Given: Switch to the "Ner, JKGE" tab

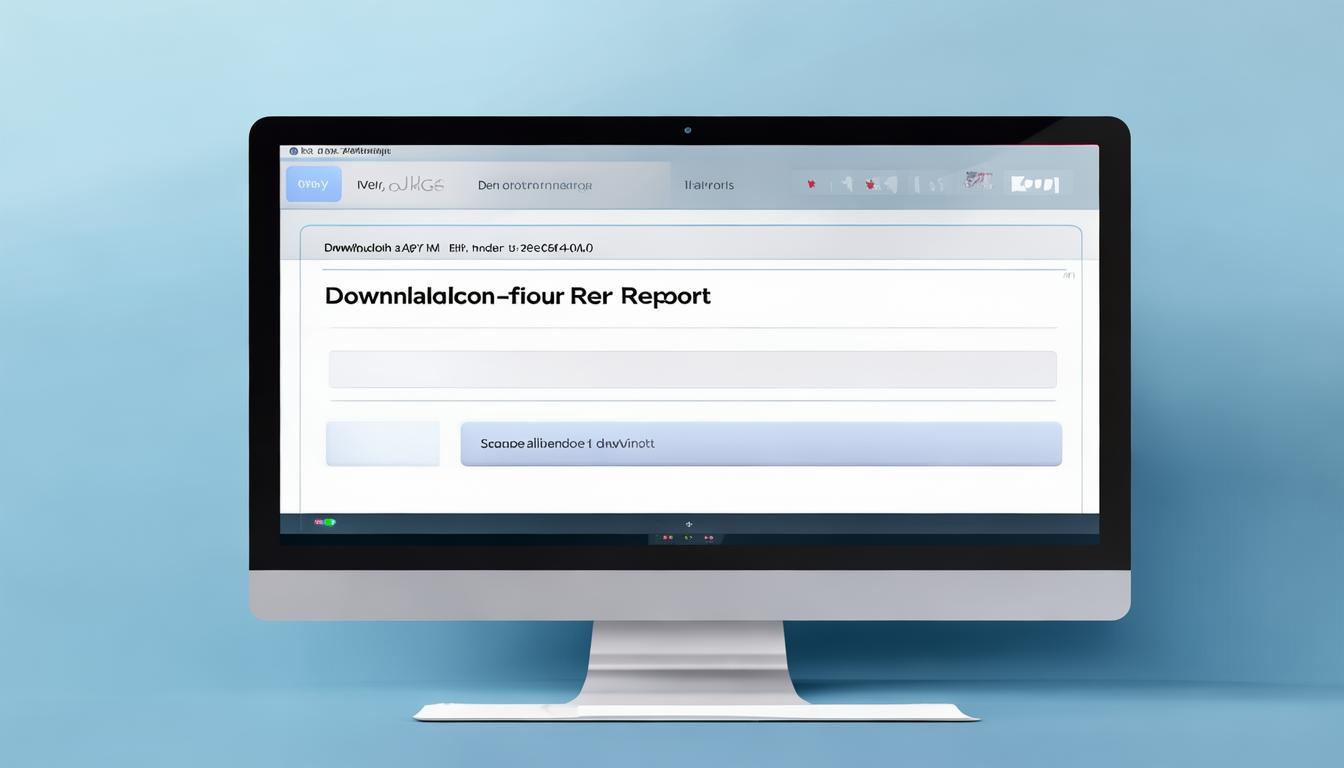Looking at the screenshot, I should pyautogui.click(x=400, y=185).
